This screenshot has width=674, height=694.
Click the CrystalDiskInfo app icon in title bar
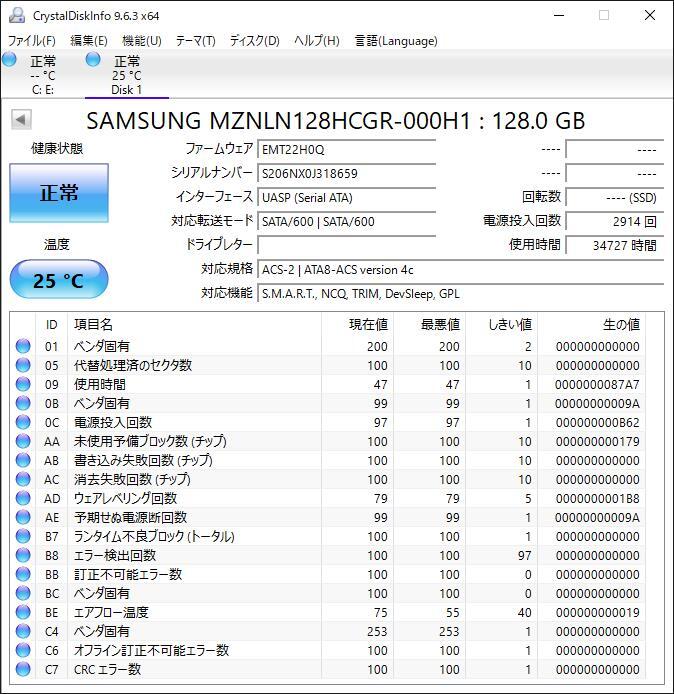tap(16, 15)
